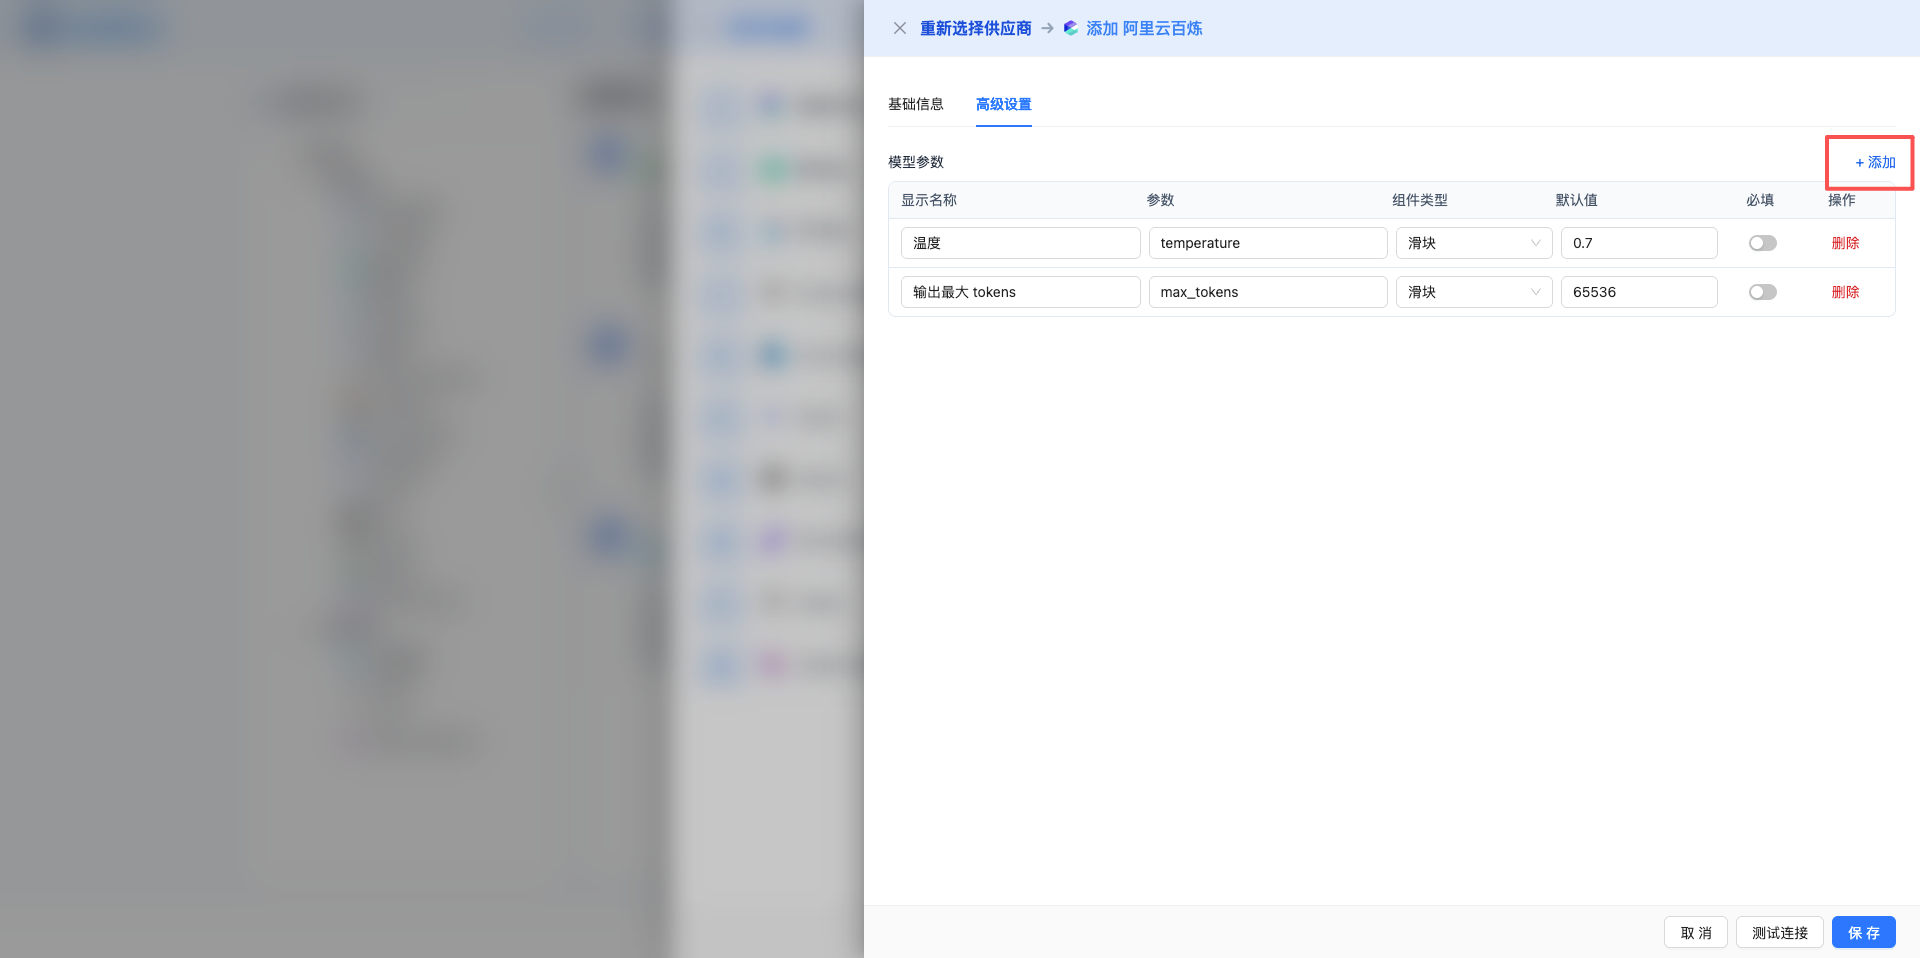
Task: Switch to the 基础信息 tab
Action: coord(916,104)
